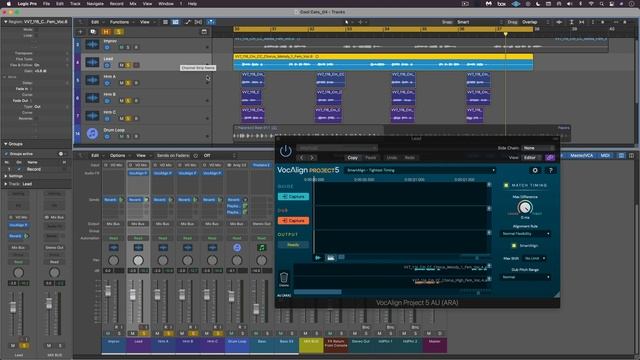Click the Wi-Fi icon in menu bar
This screenshot has height=360, width=640.
click(591, 4)
